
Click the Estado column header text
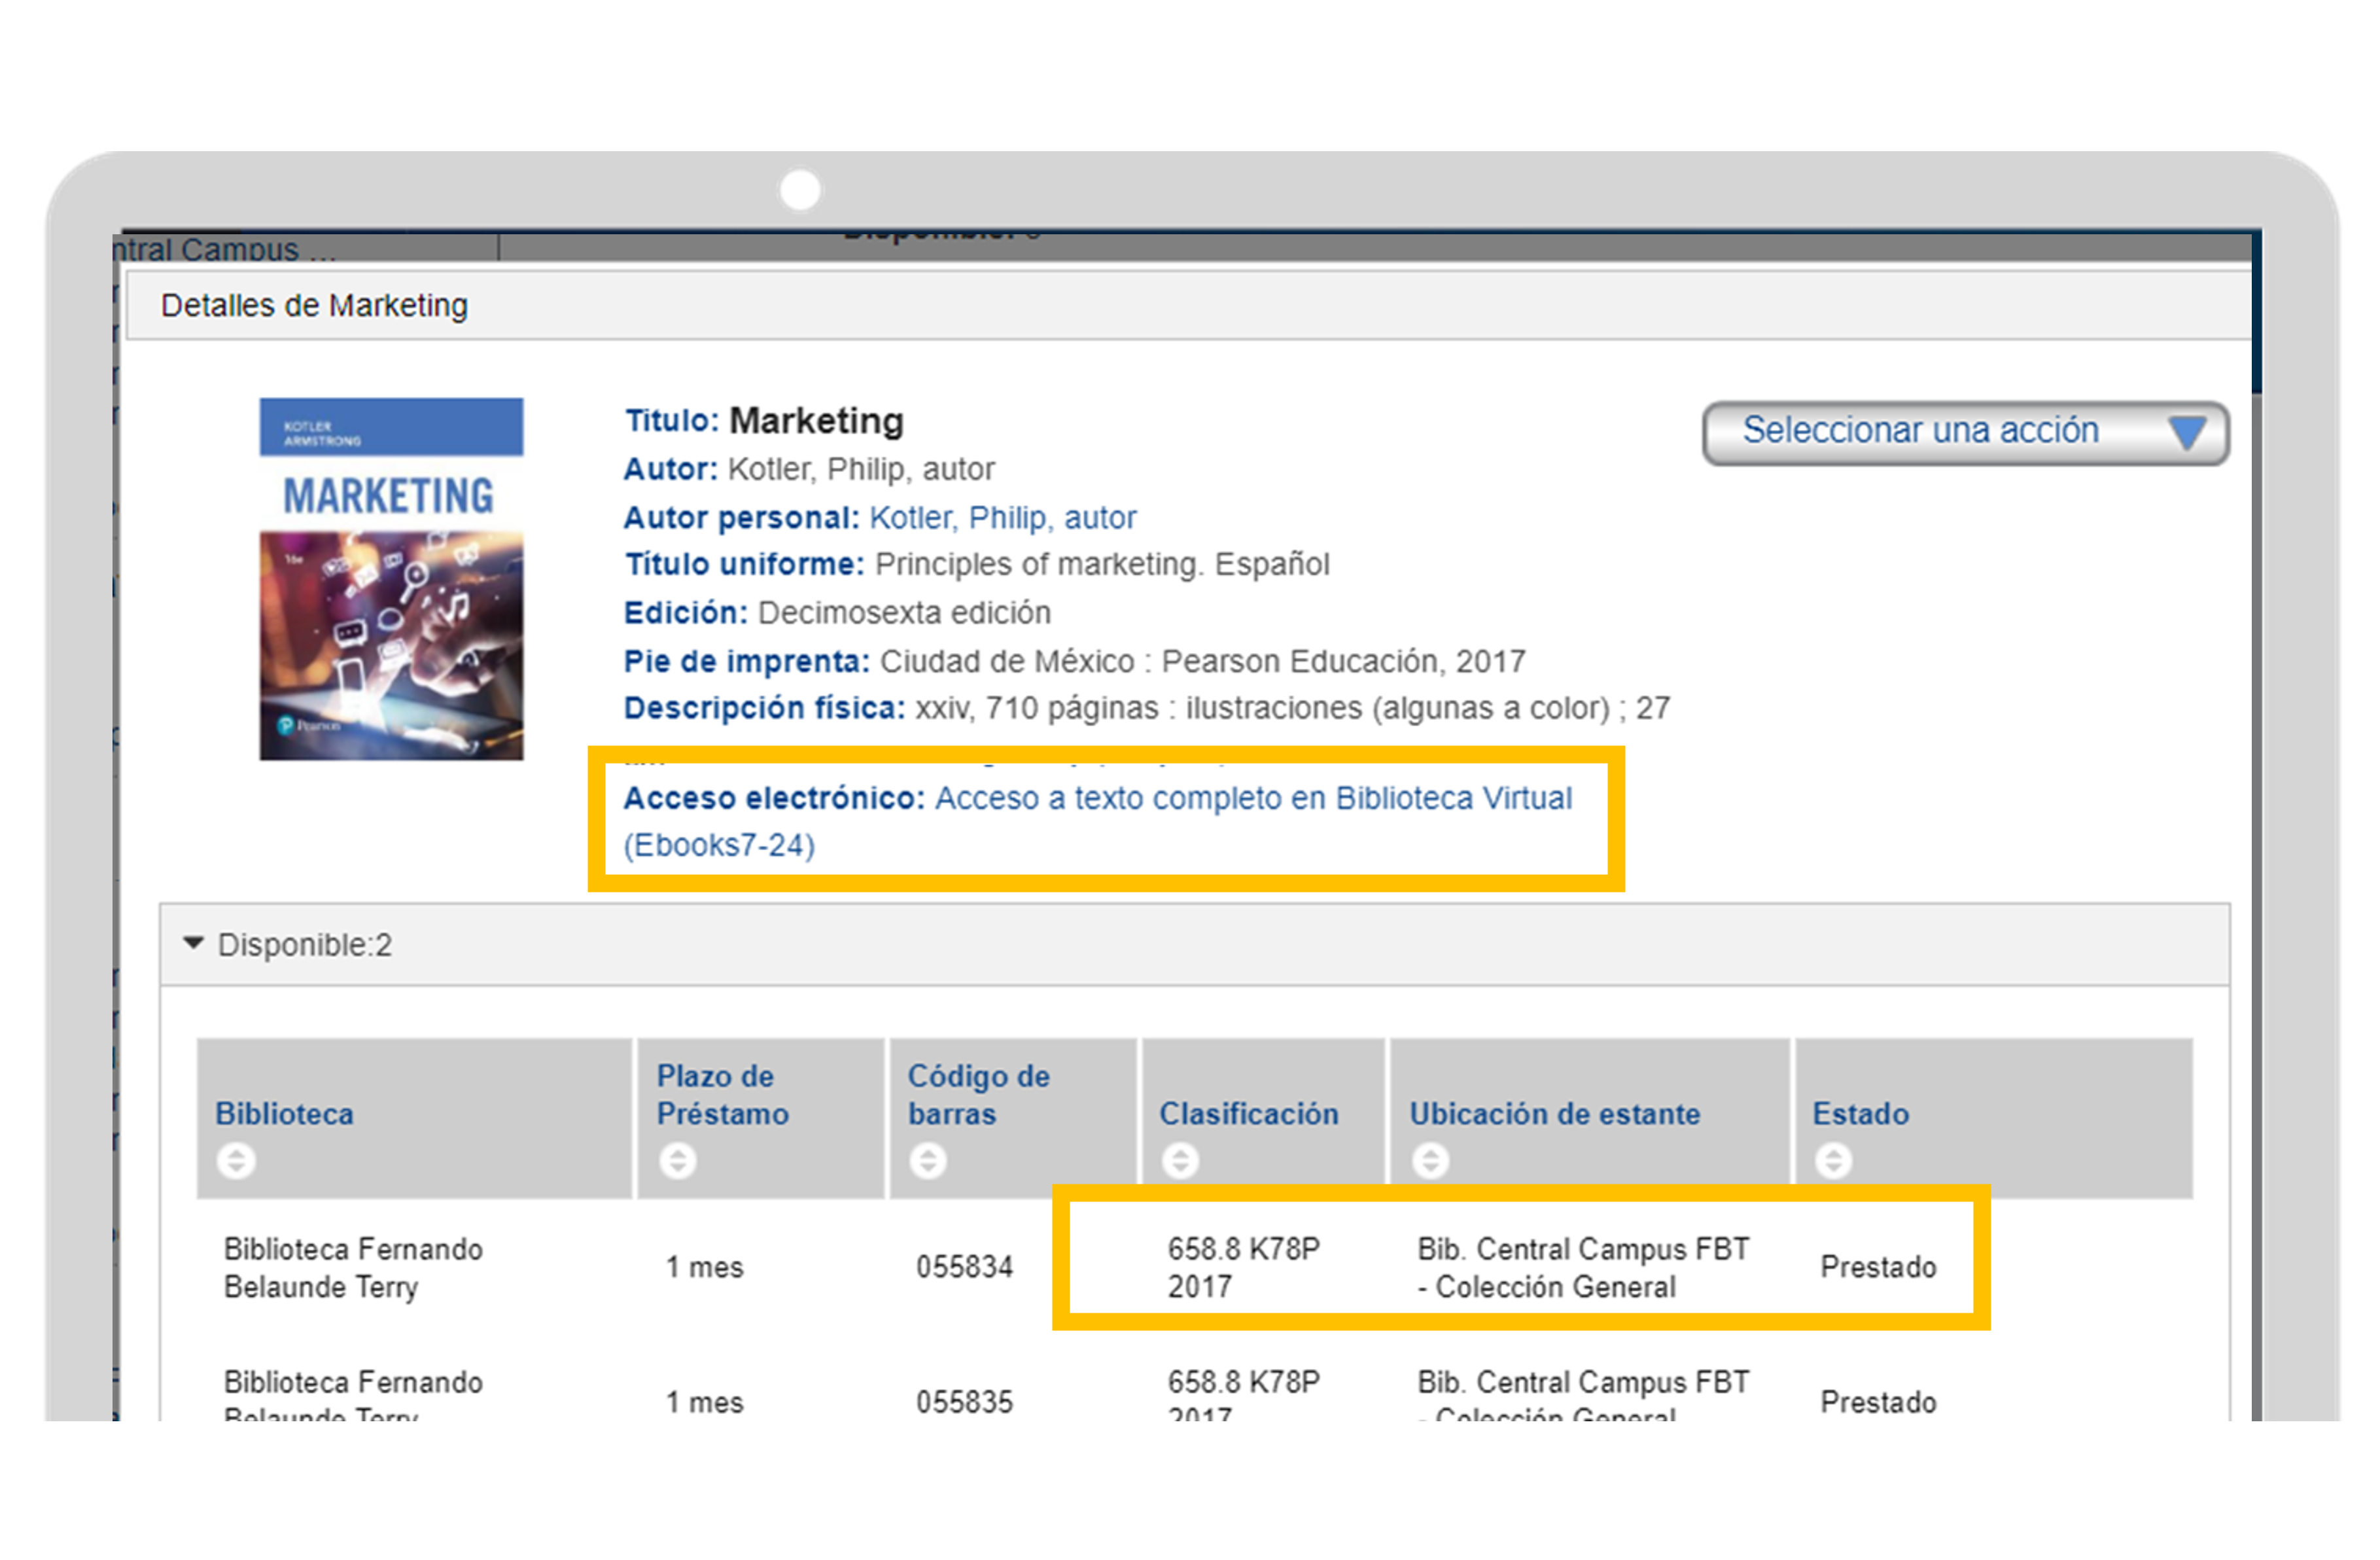(x=1860, y=1114)
